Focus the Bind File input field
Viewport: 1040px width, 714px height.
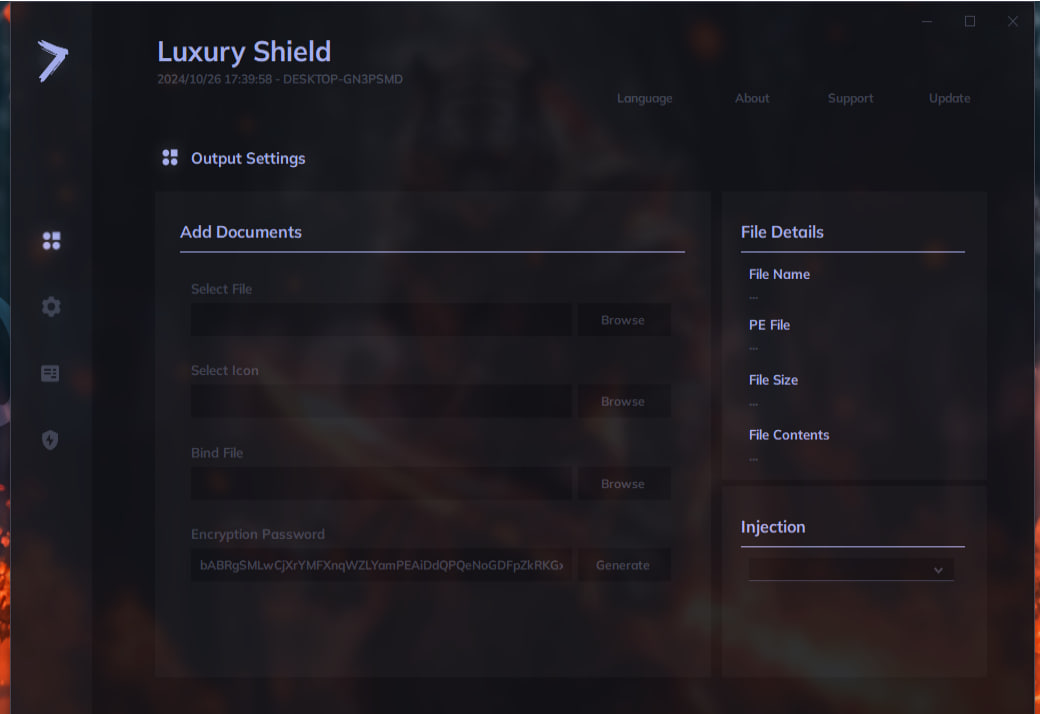pos(381,484)
